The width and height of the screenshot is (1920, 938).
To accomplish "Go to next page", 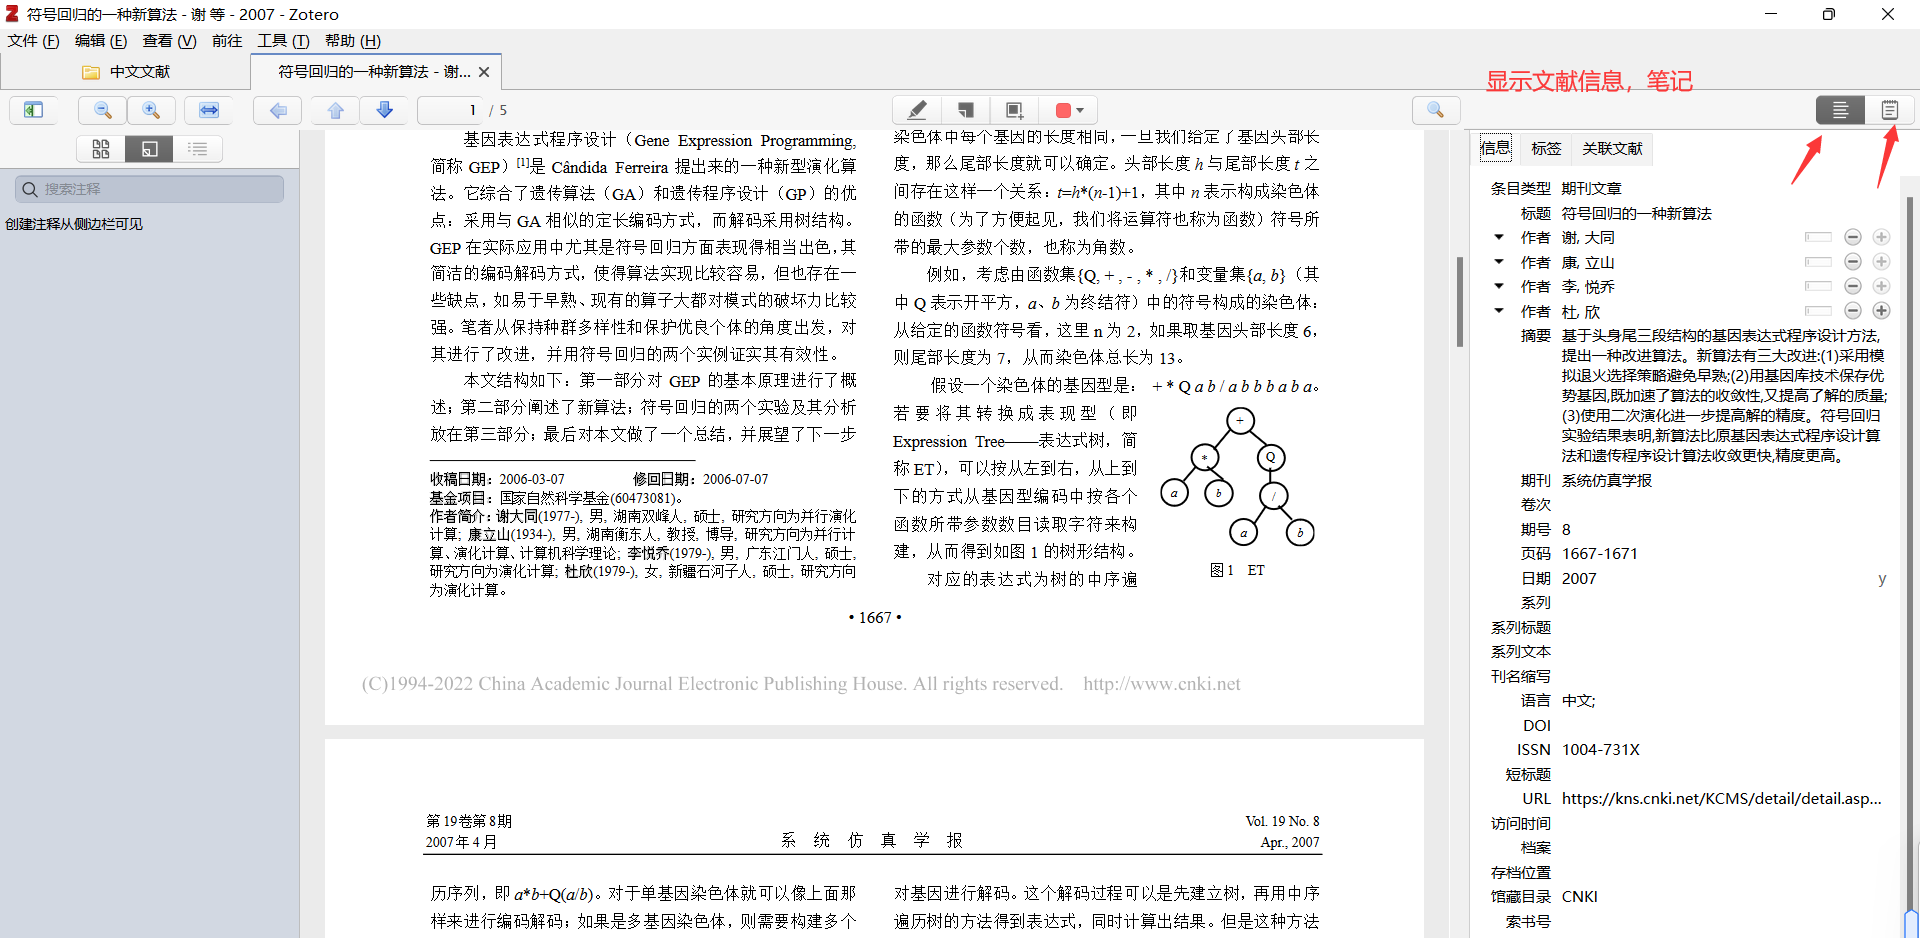I will pyautogui.click(x=384, y=110).
